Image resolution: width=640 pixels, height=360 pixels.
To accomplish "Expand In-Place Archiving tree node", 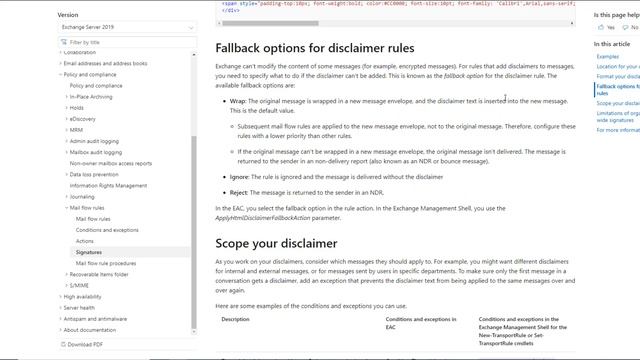I will (x=67, y=97).
